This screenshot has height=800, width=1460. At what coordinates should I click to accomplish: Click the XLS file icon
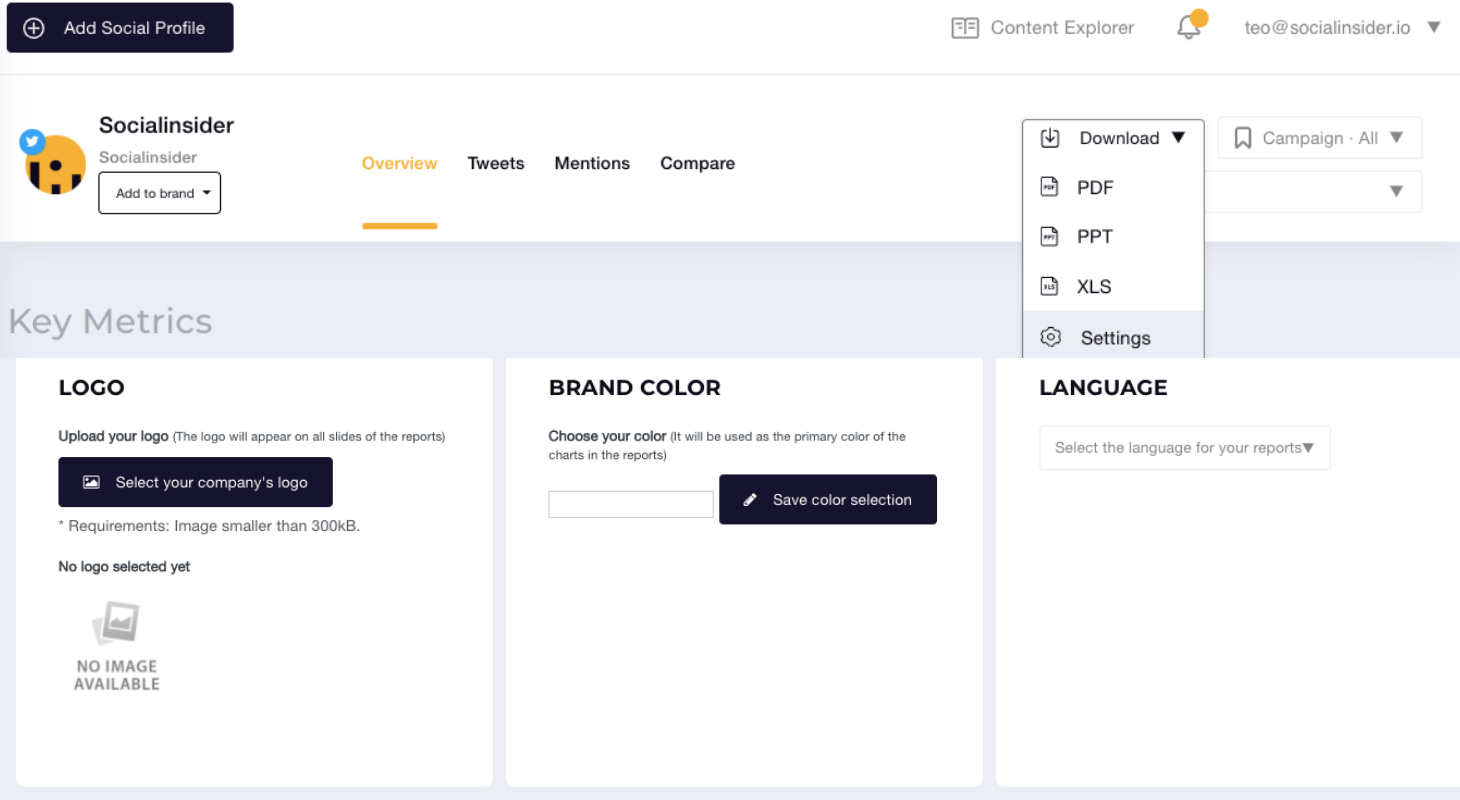click(1049, 286)
